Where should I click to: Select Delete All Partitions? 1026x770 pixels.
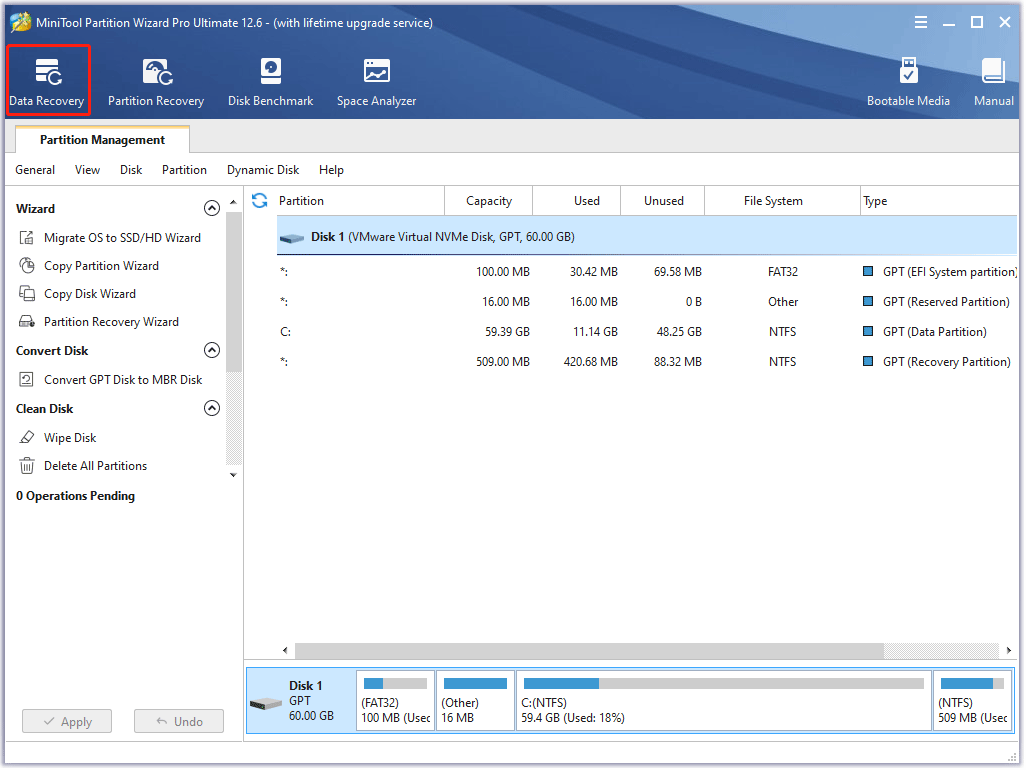101,465
